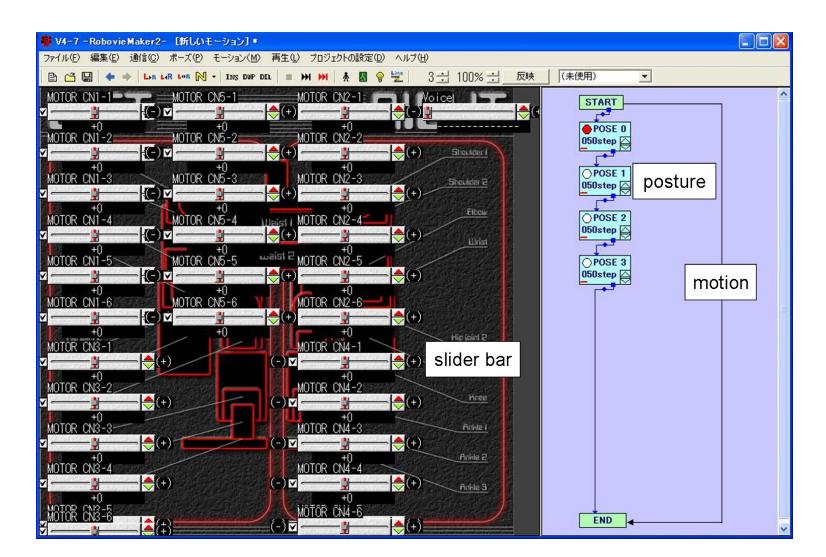Toggle the MOTOR CN5-1 checkbox
Image resolution: width=826 pixels, height=557 pixels.
coord(168,112)
